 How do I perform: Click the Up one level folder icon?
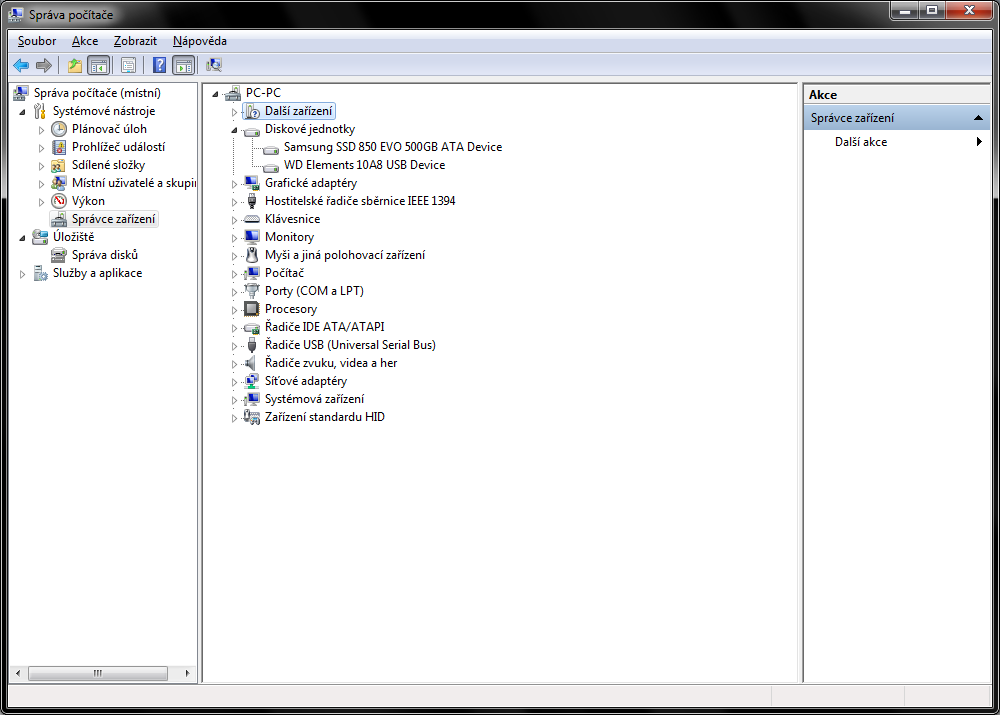[x=74, y=66]
